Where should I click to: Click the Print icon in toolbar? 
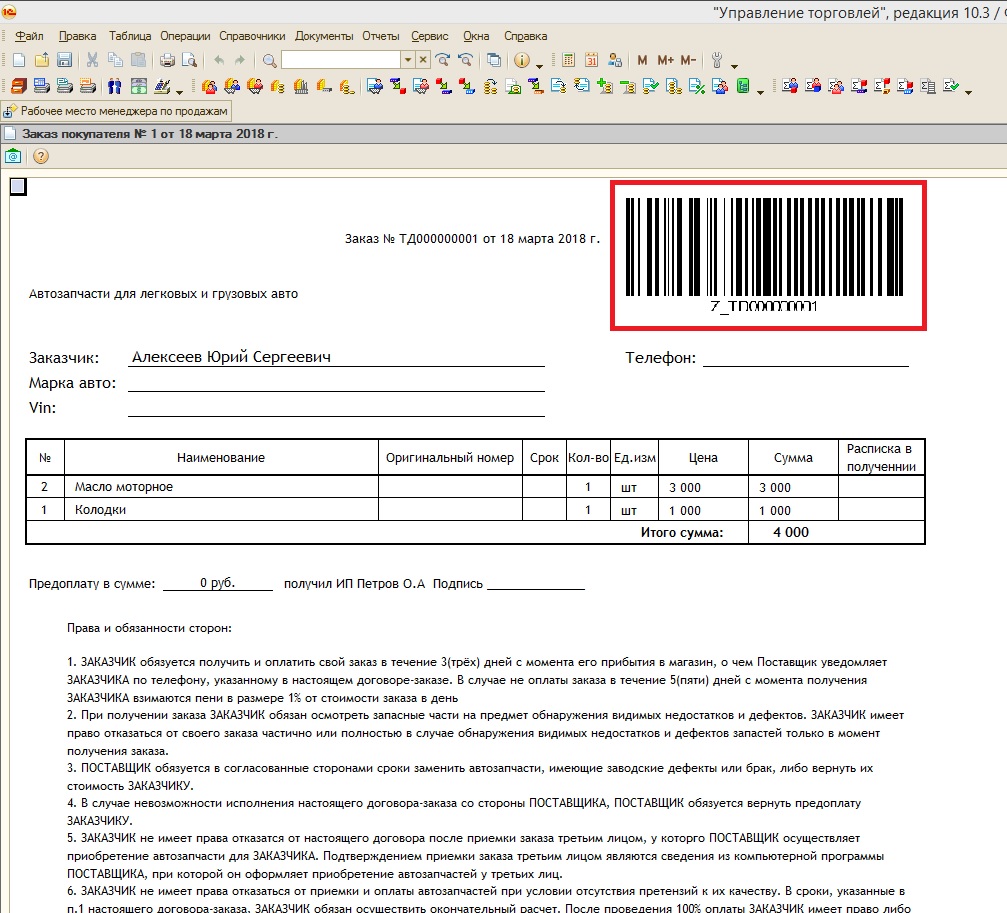[x=167, y=61]
